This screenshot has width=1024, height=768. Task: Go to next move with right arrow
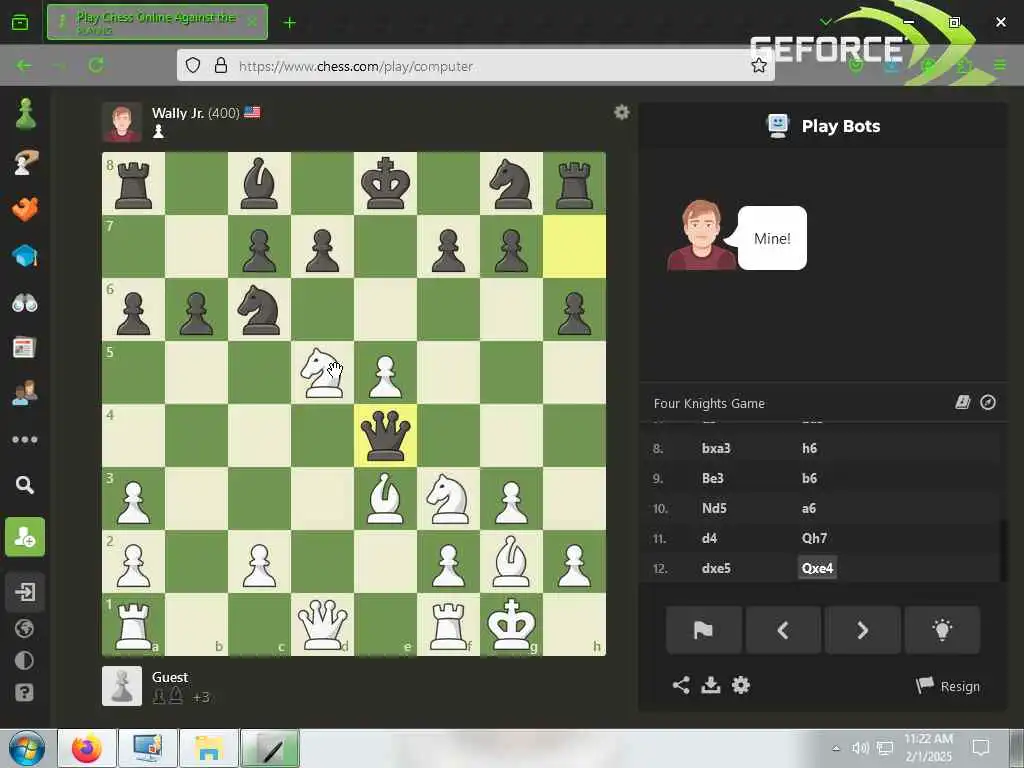click(863, 630)
